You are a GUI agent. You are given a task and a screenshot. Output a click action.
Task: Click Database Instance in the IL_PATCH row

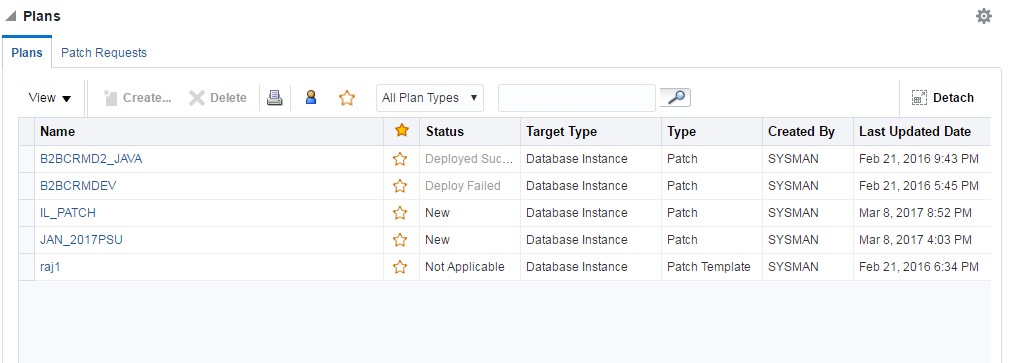pos(576,213)
